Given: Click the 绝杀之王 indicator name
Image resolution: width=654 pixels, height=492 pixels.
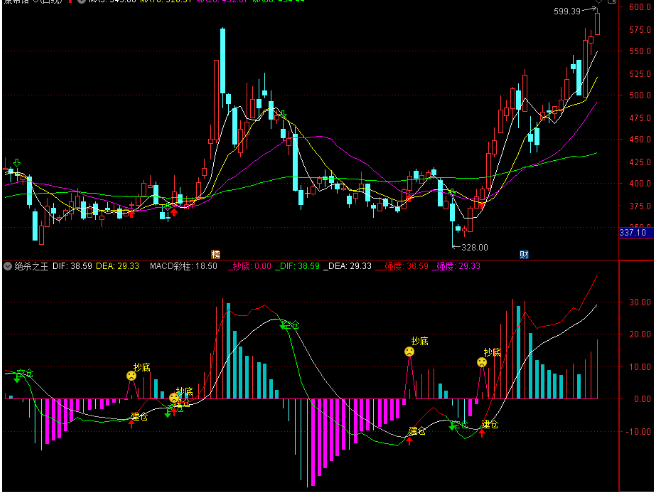Looking at the screenshot, I should pos(31,266).
